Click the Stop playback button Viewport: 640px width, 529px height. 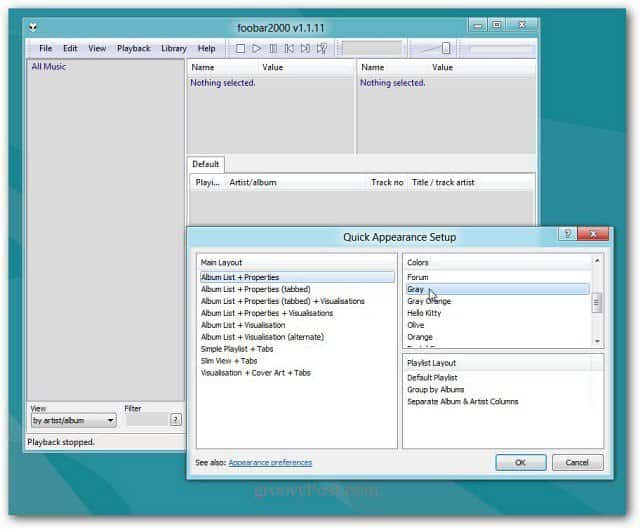click(x=240, y=49)
